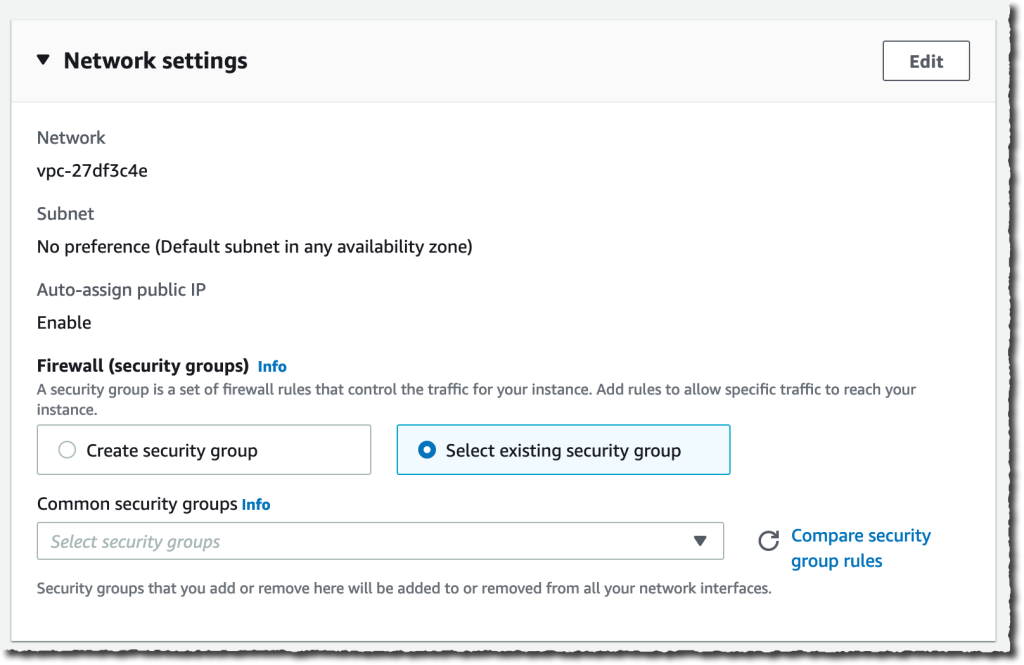
Task: Select the Create security group radio button
Action: point(66,450)
